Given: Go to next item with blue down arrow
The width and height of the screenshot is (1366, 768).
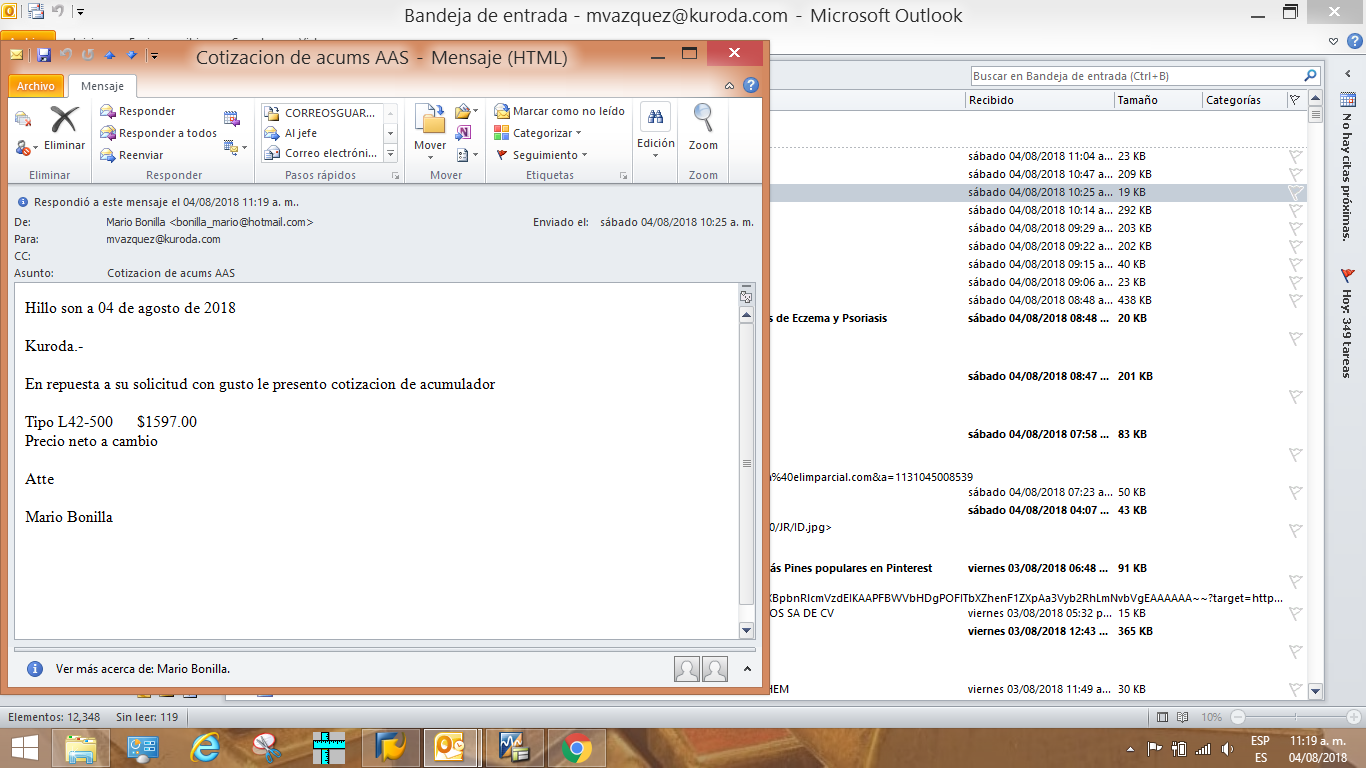Looking at the screenshot, I should click(x=131, y=55).
